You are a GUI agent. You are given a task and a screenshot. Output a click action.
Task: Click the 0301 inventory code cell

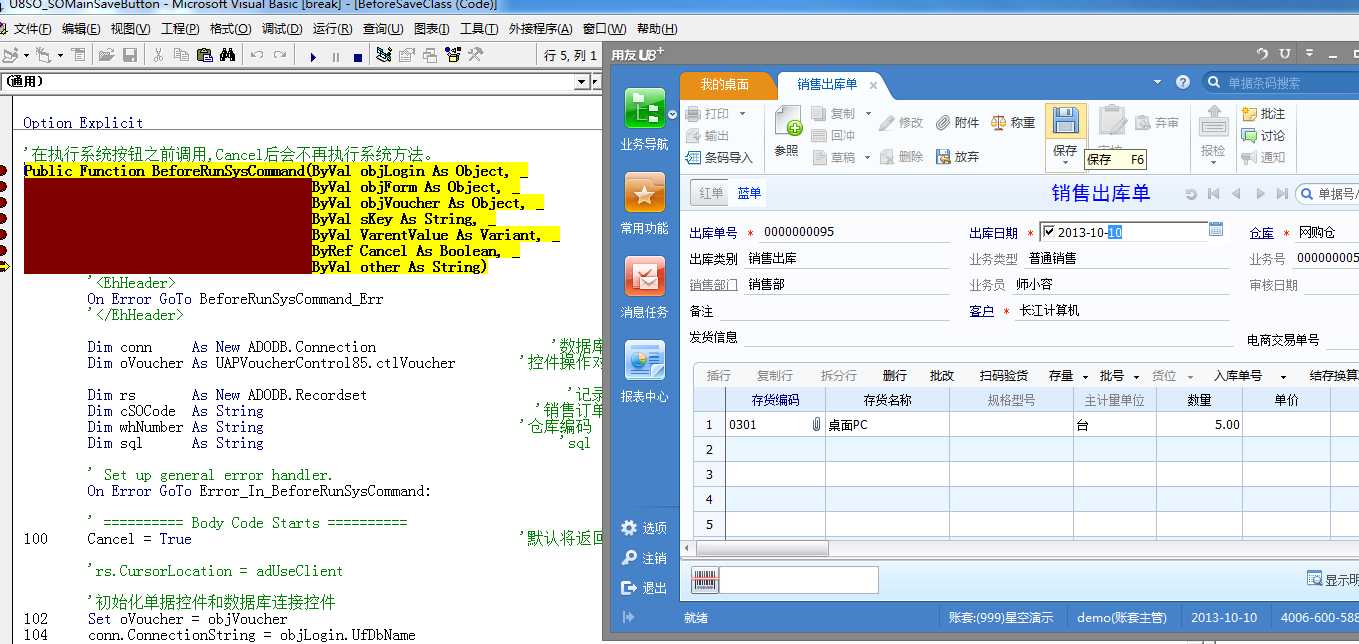click(775, 425)
